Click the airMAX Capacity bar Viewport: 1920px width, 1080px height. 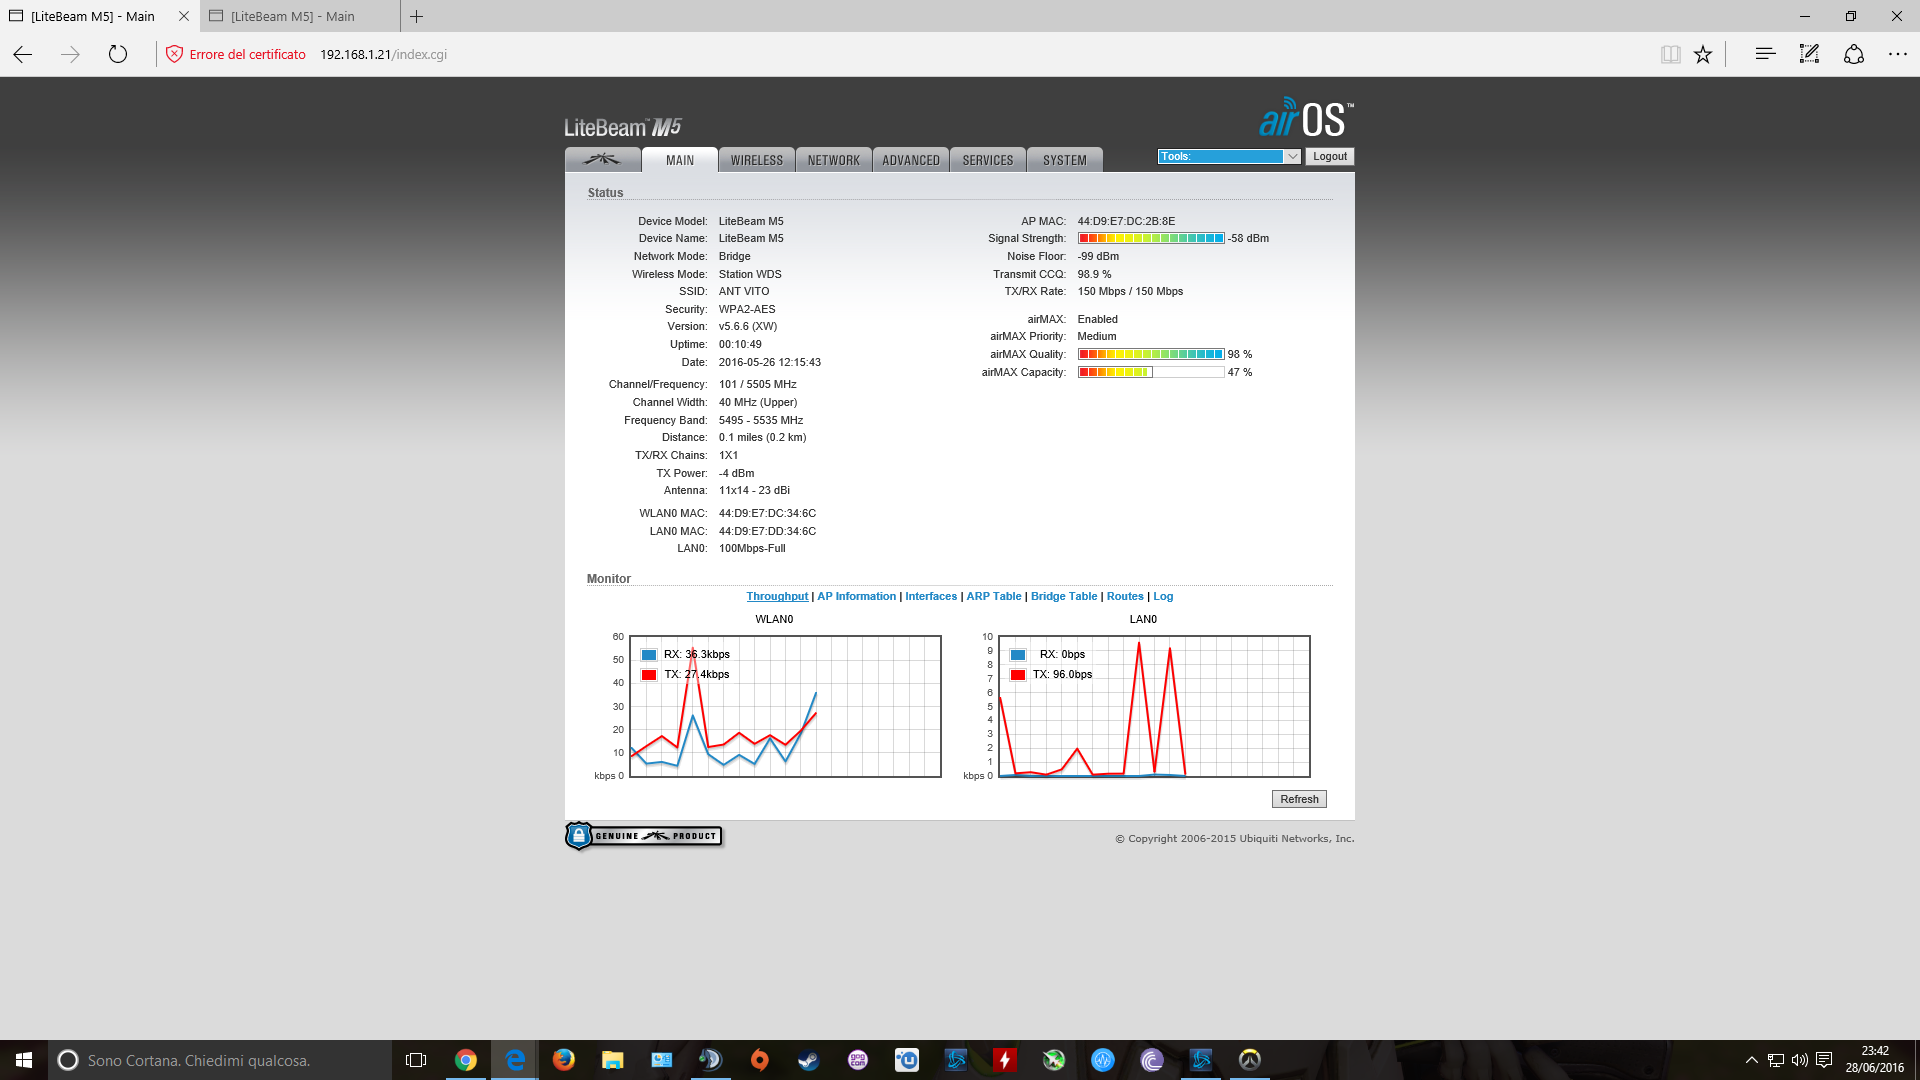tap(1151, 372)
